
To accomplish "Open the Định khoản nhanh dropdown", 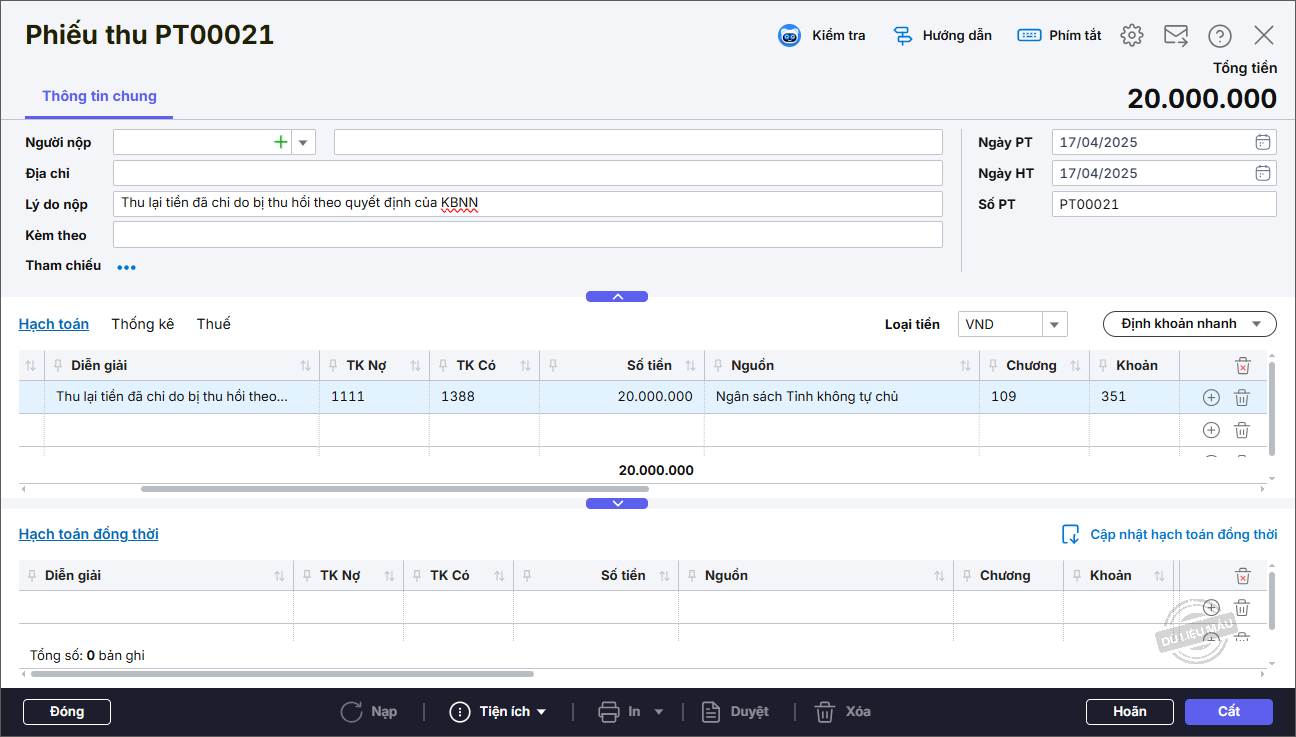I will (1189, 324).
